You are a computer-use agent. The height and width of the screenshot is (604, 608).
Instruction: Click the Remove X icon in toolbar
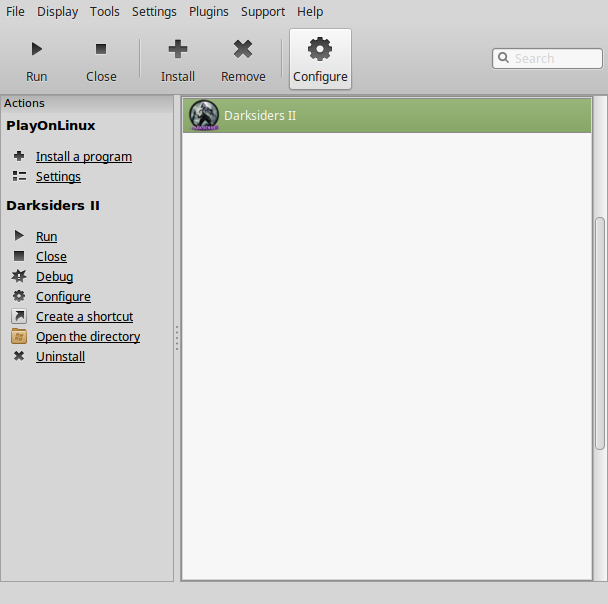pos(243,49)
